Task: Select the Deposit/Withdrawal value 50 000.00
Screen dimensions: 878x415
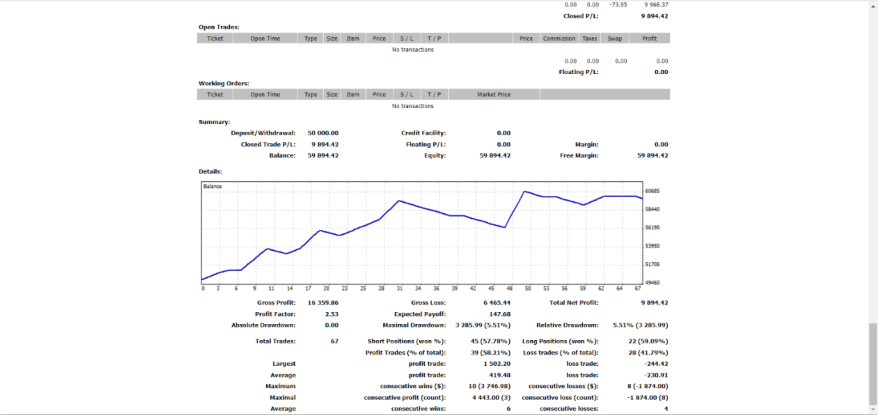Action: tap(323, 132)
